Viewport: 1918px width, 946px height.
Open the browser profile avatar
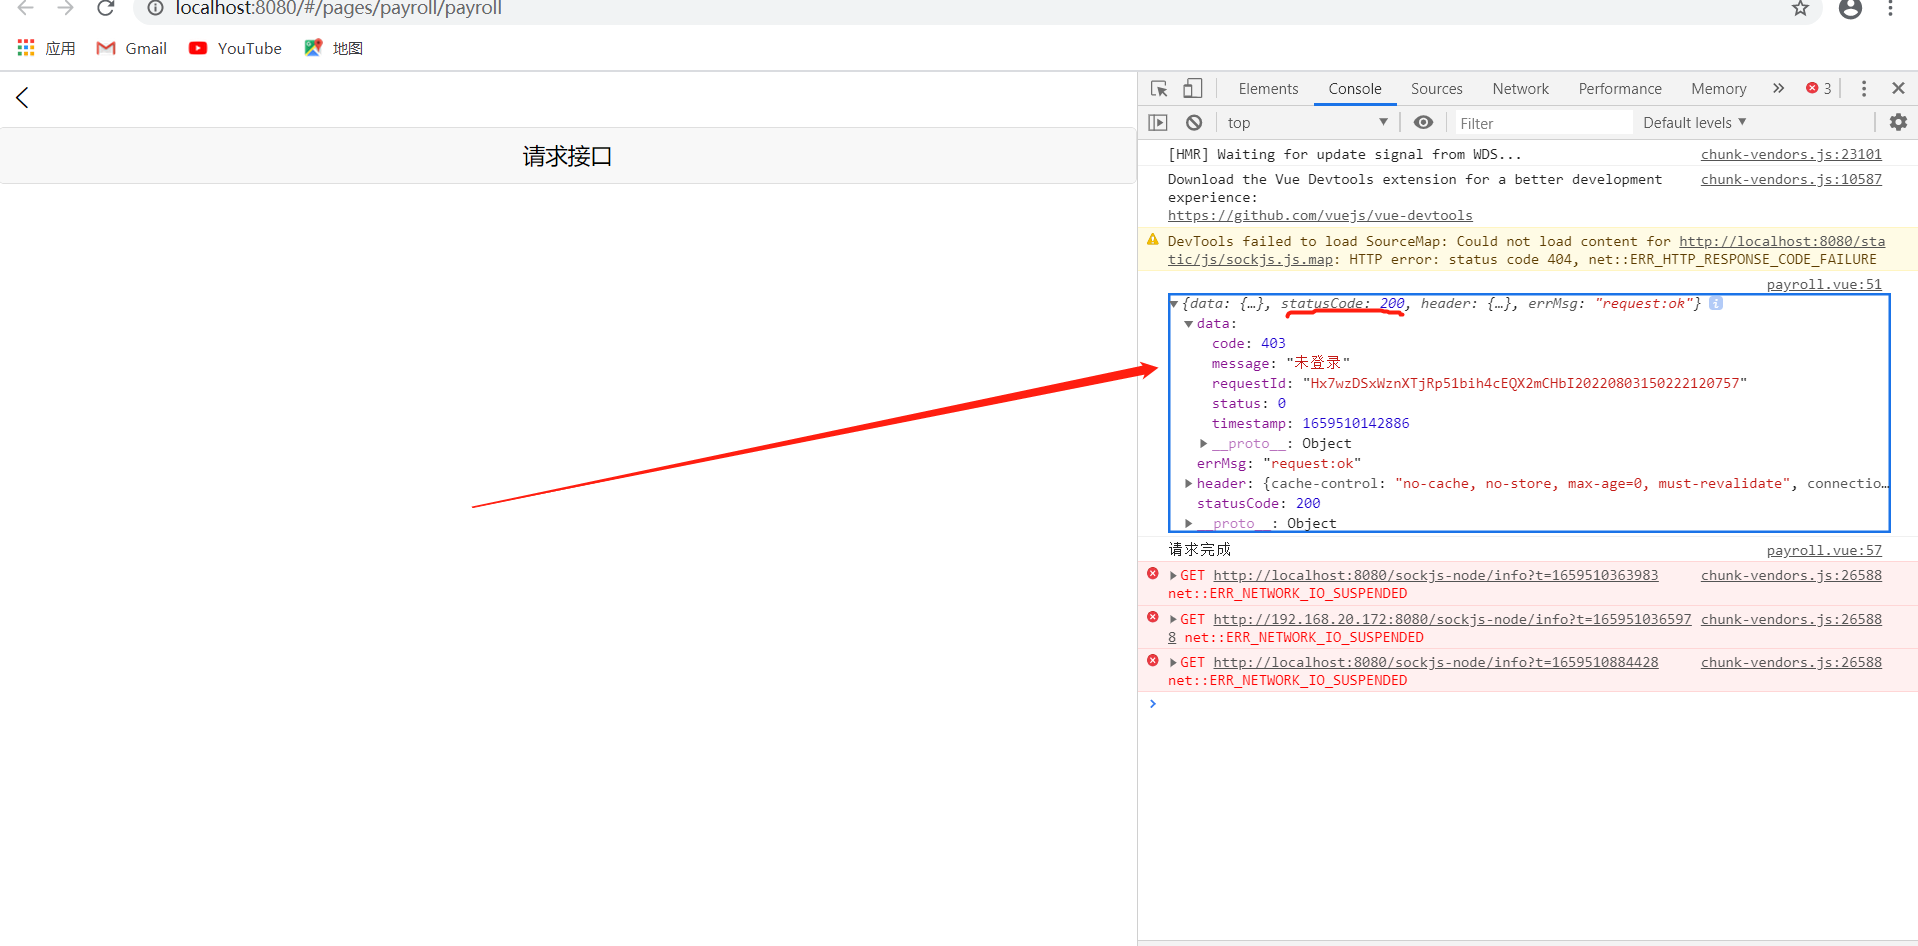click(1850, 8)
